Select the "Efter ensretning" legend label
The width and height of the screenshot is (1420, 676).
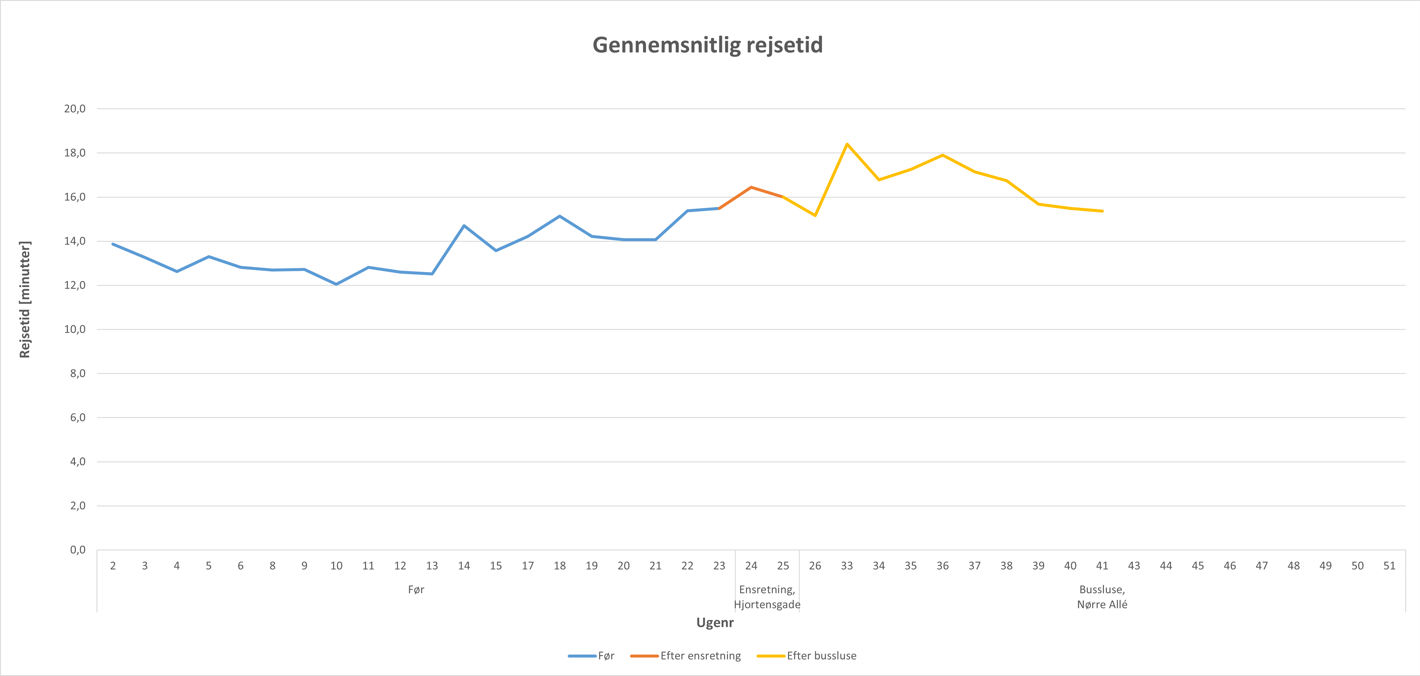[x=700, y=656]
